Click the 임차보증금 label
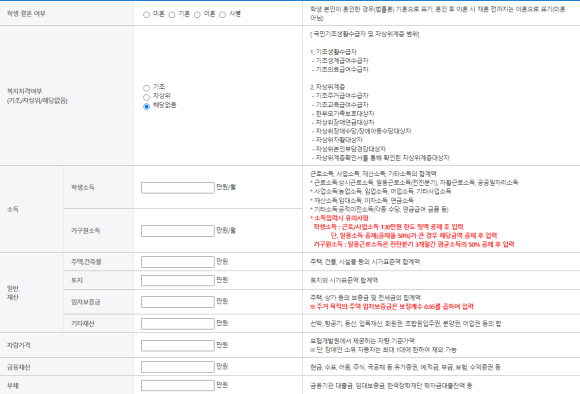 pyautogui.click(x=85, y=302)
